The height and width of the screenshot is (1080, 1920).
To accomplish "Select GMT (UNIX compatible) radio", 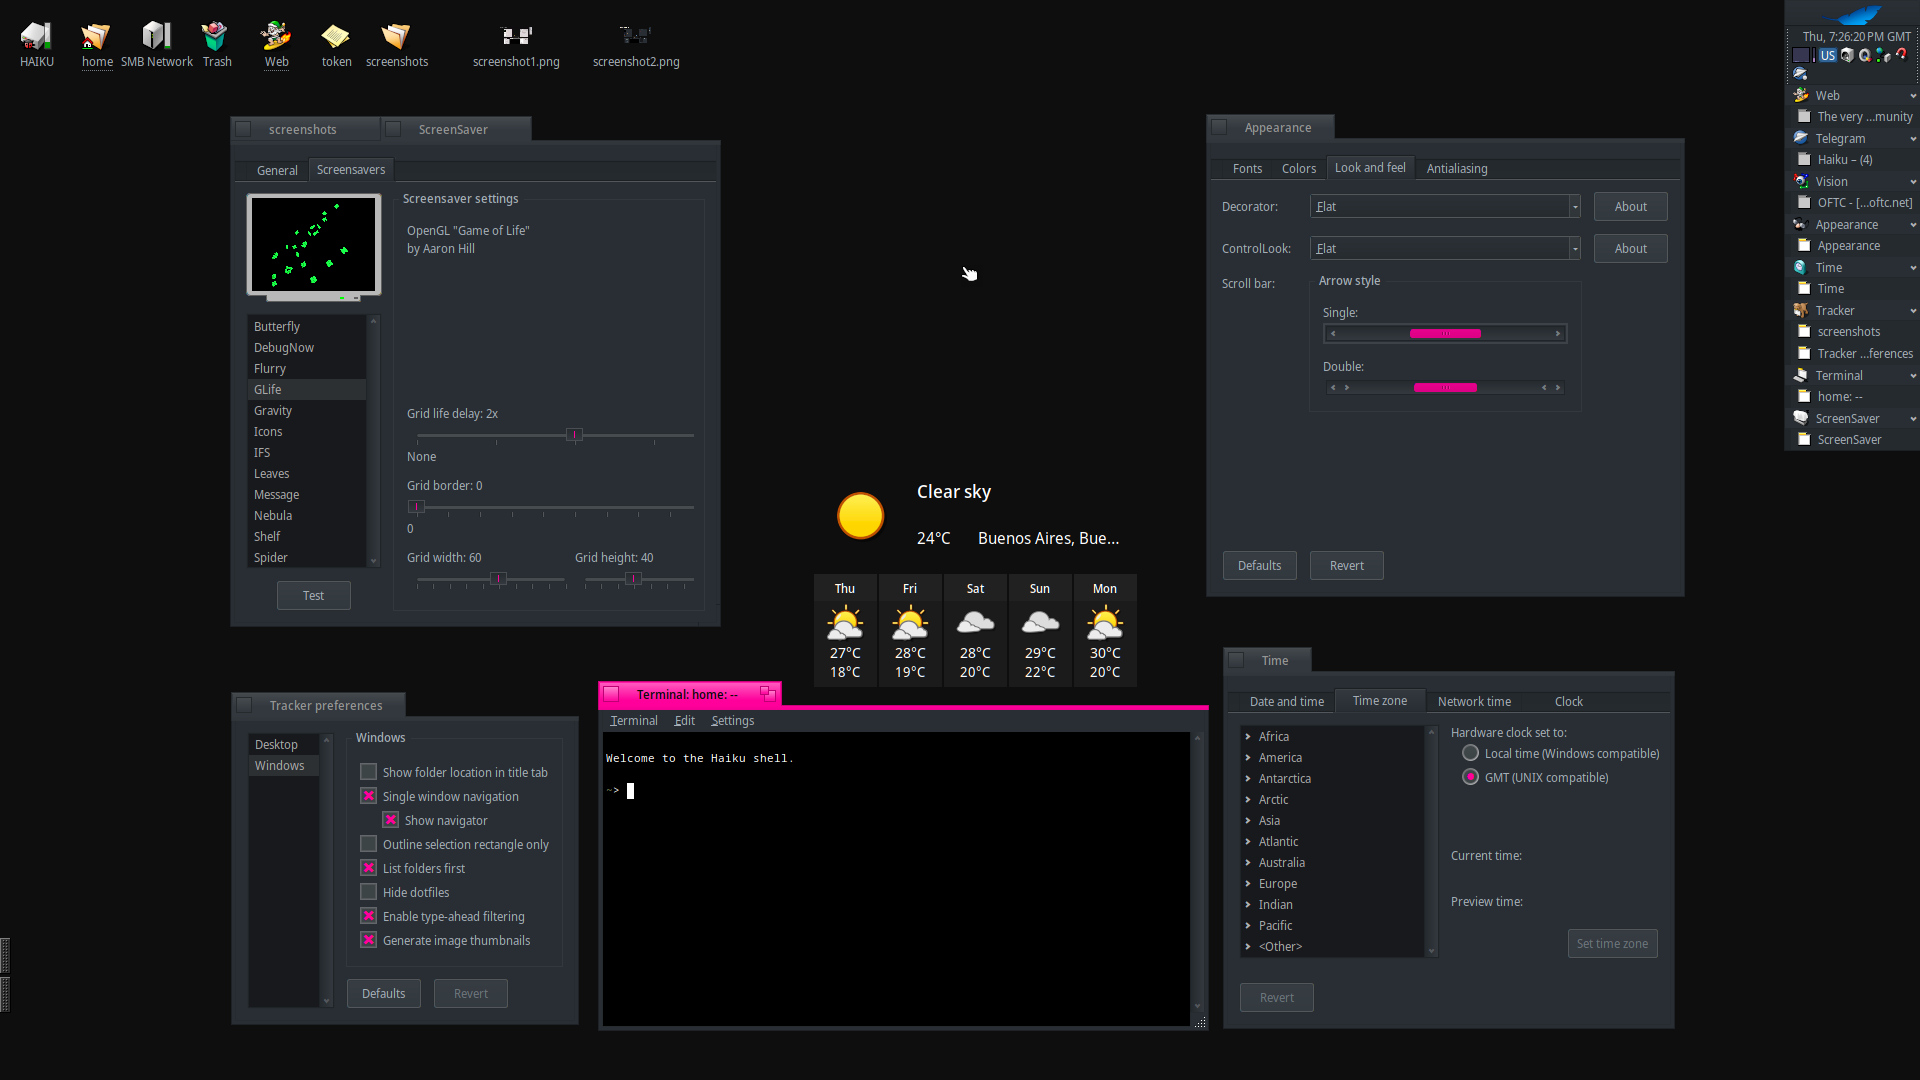I will point(1470,777).
